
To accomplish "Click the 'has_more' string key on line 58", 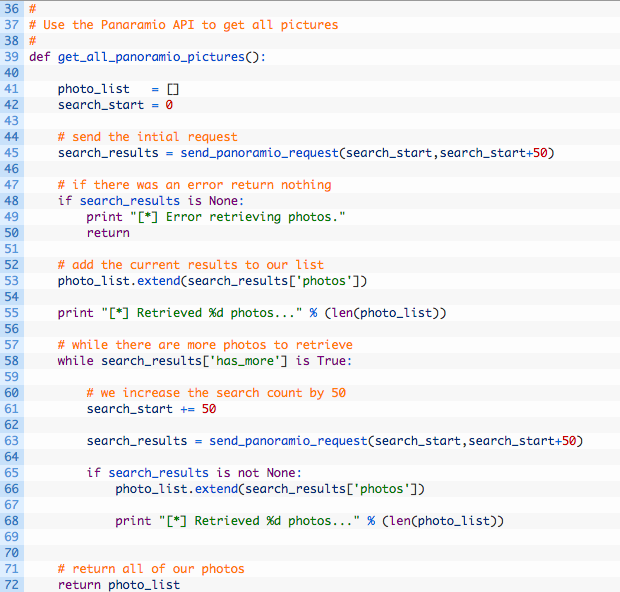I will coord(245,361).
